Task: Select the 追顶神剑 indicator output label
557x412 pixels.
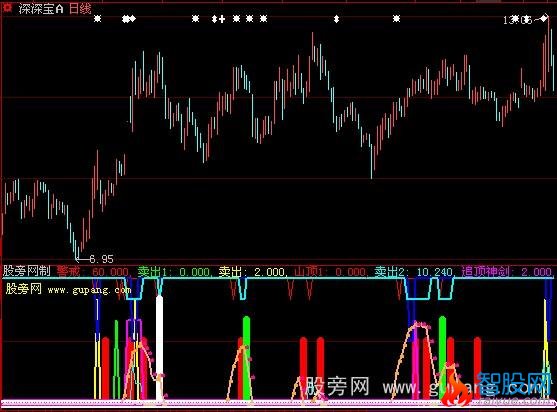Action: pyautogui.click(x=507, y=272)
